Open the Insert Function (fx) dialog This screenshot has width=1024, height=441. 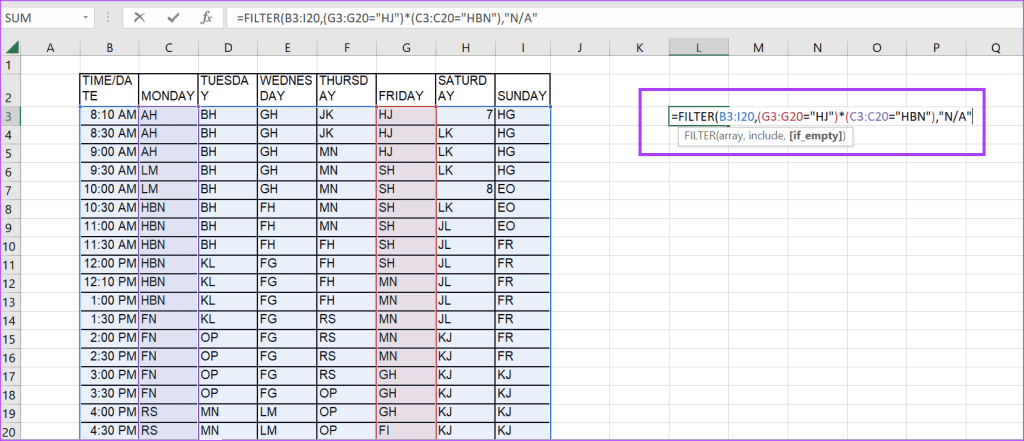point(206,18)
